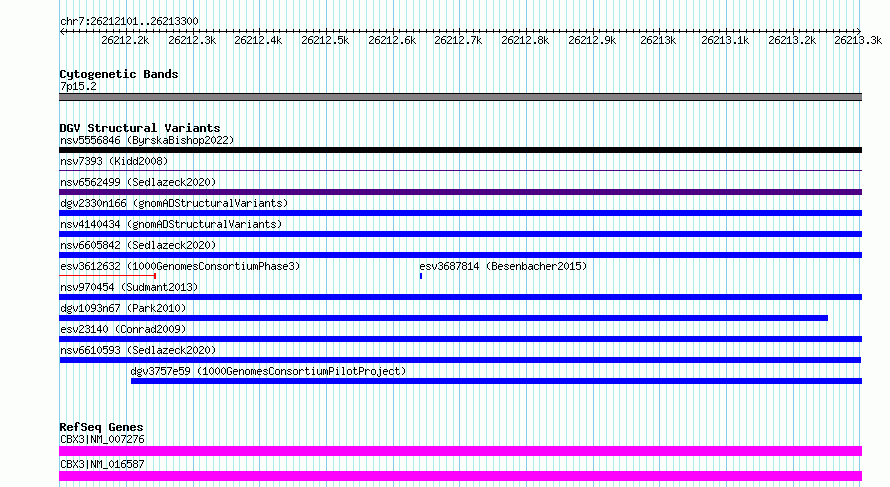Click the small blue esv3687814 marker
The image size is (890, 487).
click(421, 276)
